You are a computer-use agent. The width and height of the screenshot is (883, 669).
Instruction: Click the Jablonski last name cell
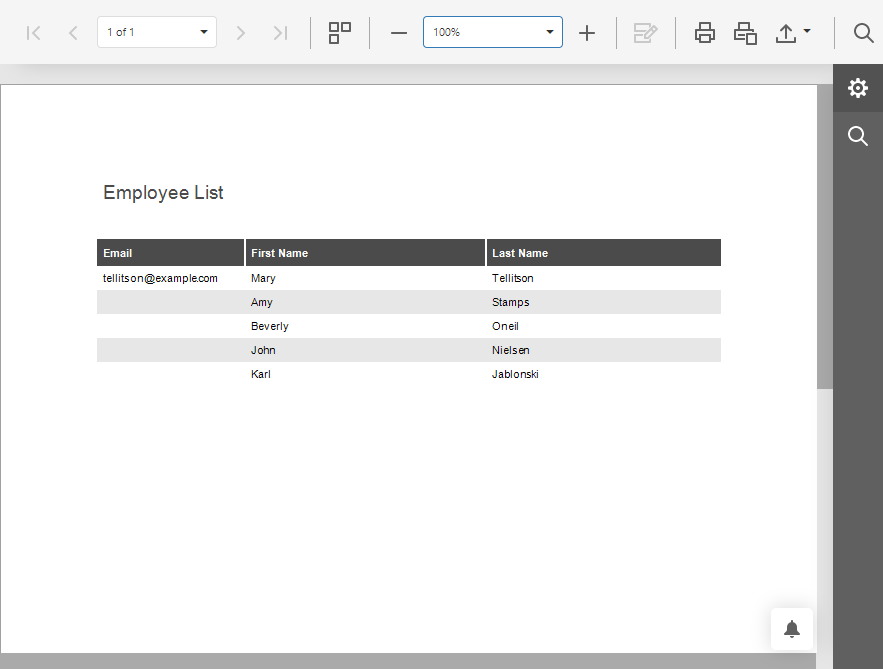pos(604,374)
